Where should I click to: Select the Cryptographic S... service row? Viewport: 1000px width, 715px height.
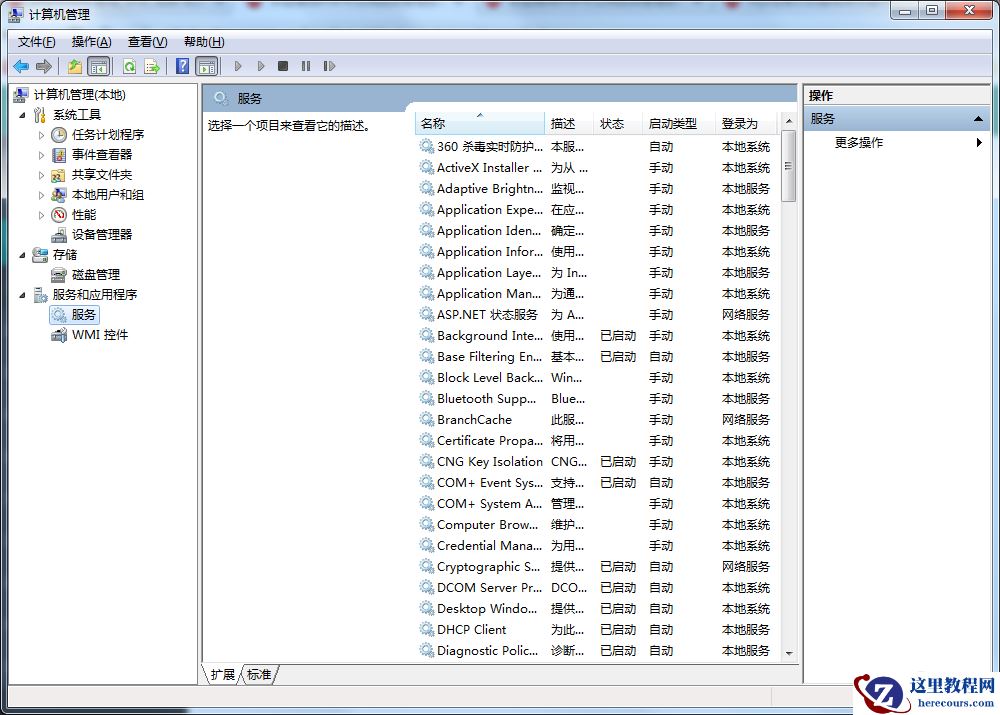click(x=596, y=566)
